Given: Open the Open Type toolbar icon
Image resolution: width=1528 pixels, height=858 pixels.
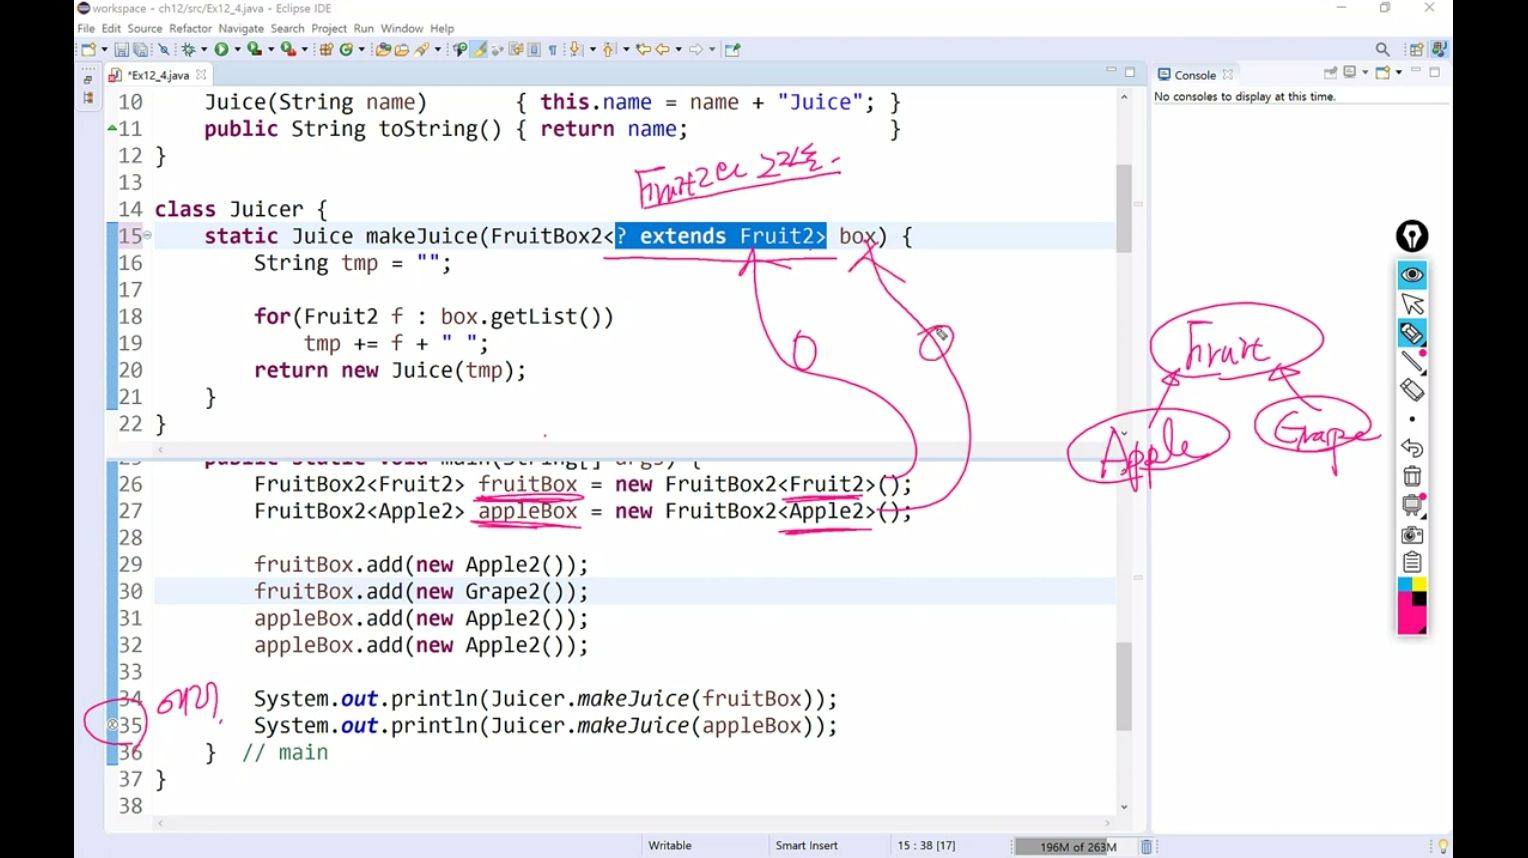Looking at the screenshot, I should pos(383,49).
